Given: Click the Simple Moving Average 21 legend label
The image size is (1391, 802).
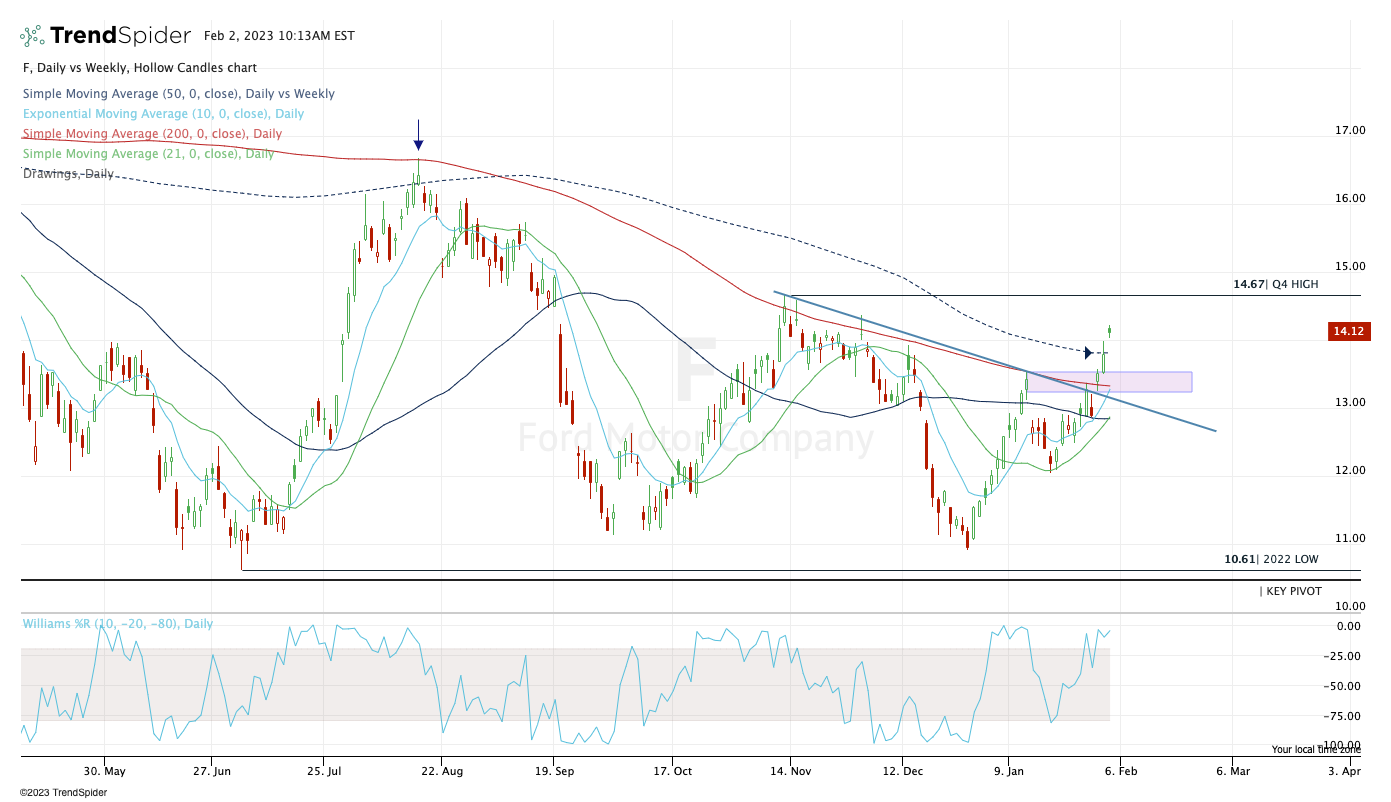Looking at the screenshot, I should tap(148, 154).
